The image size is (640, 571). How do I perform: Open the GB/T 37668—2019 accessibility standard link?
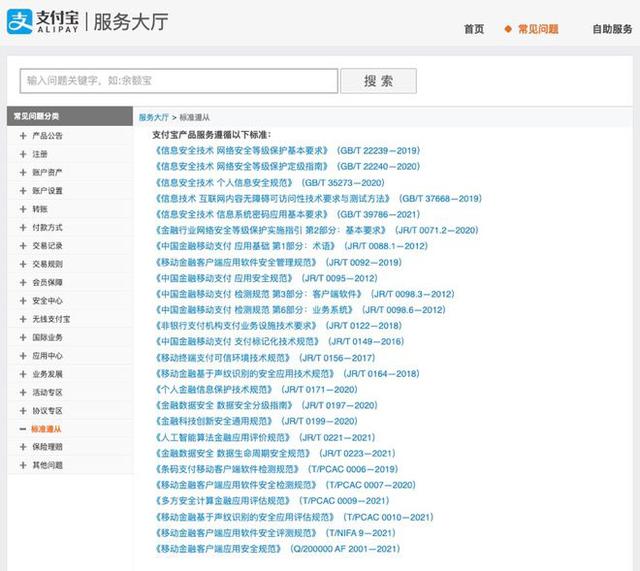pos(318,199)
